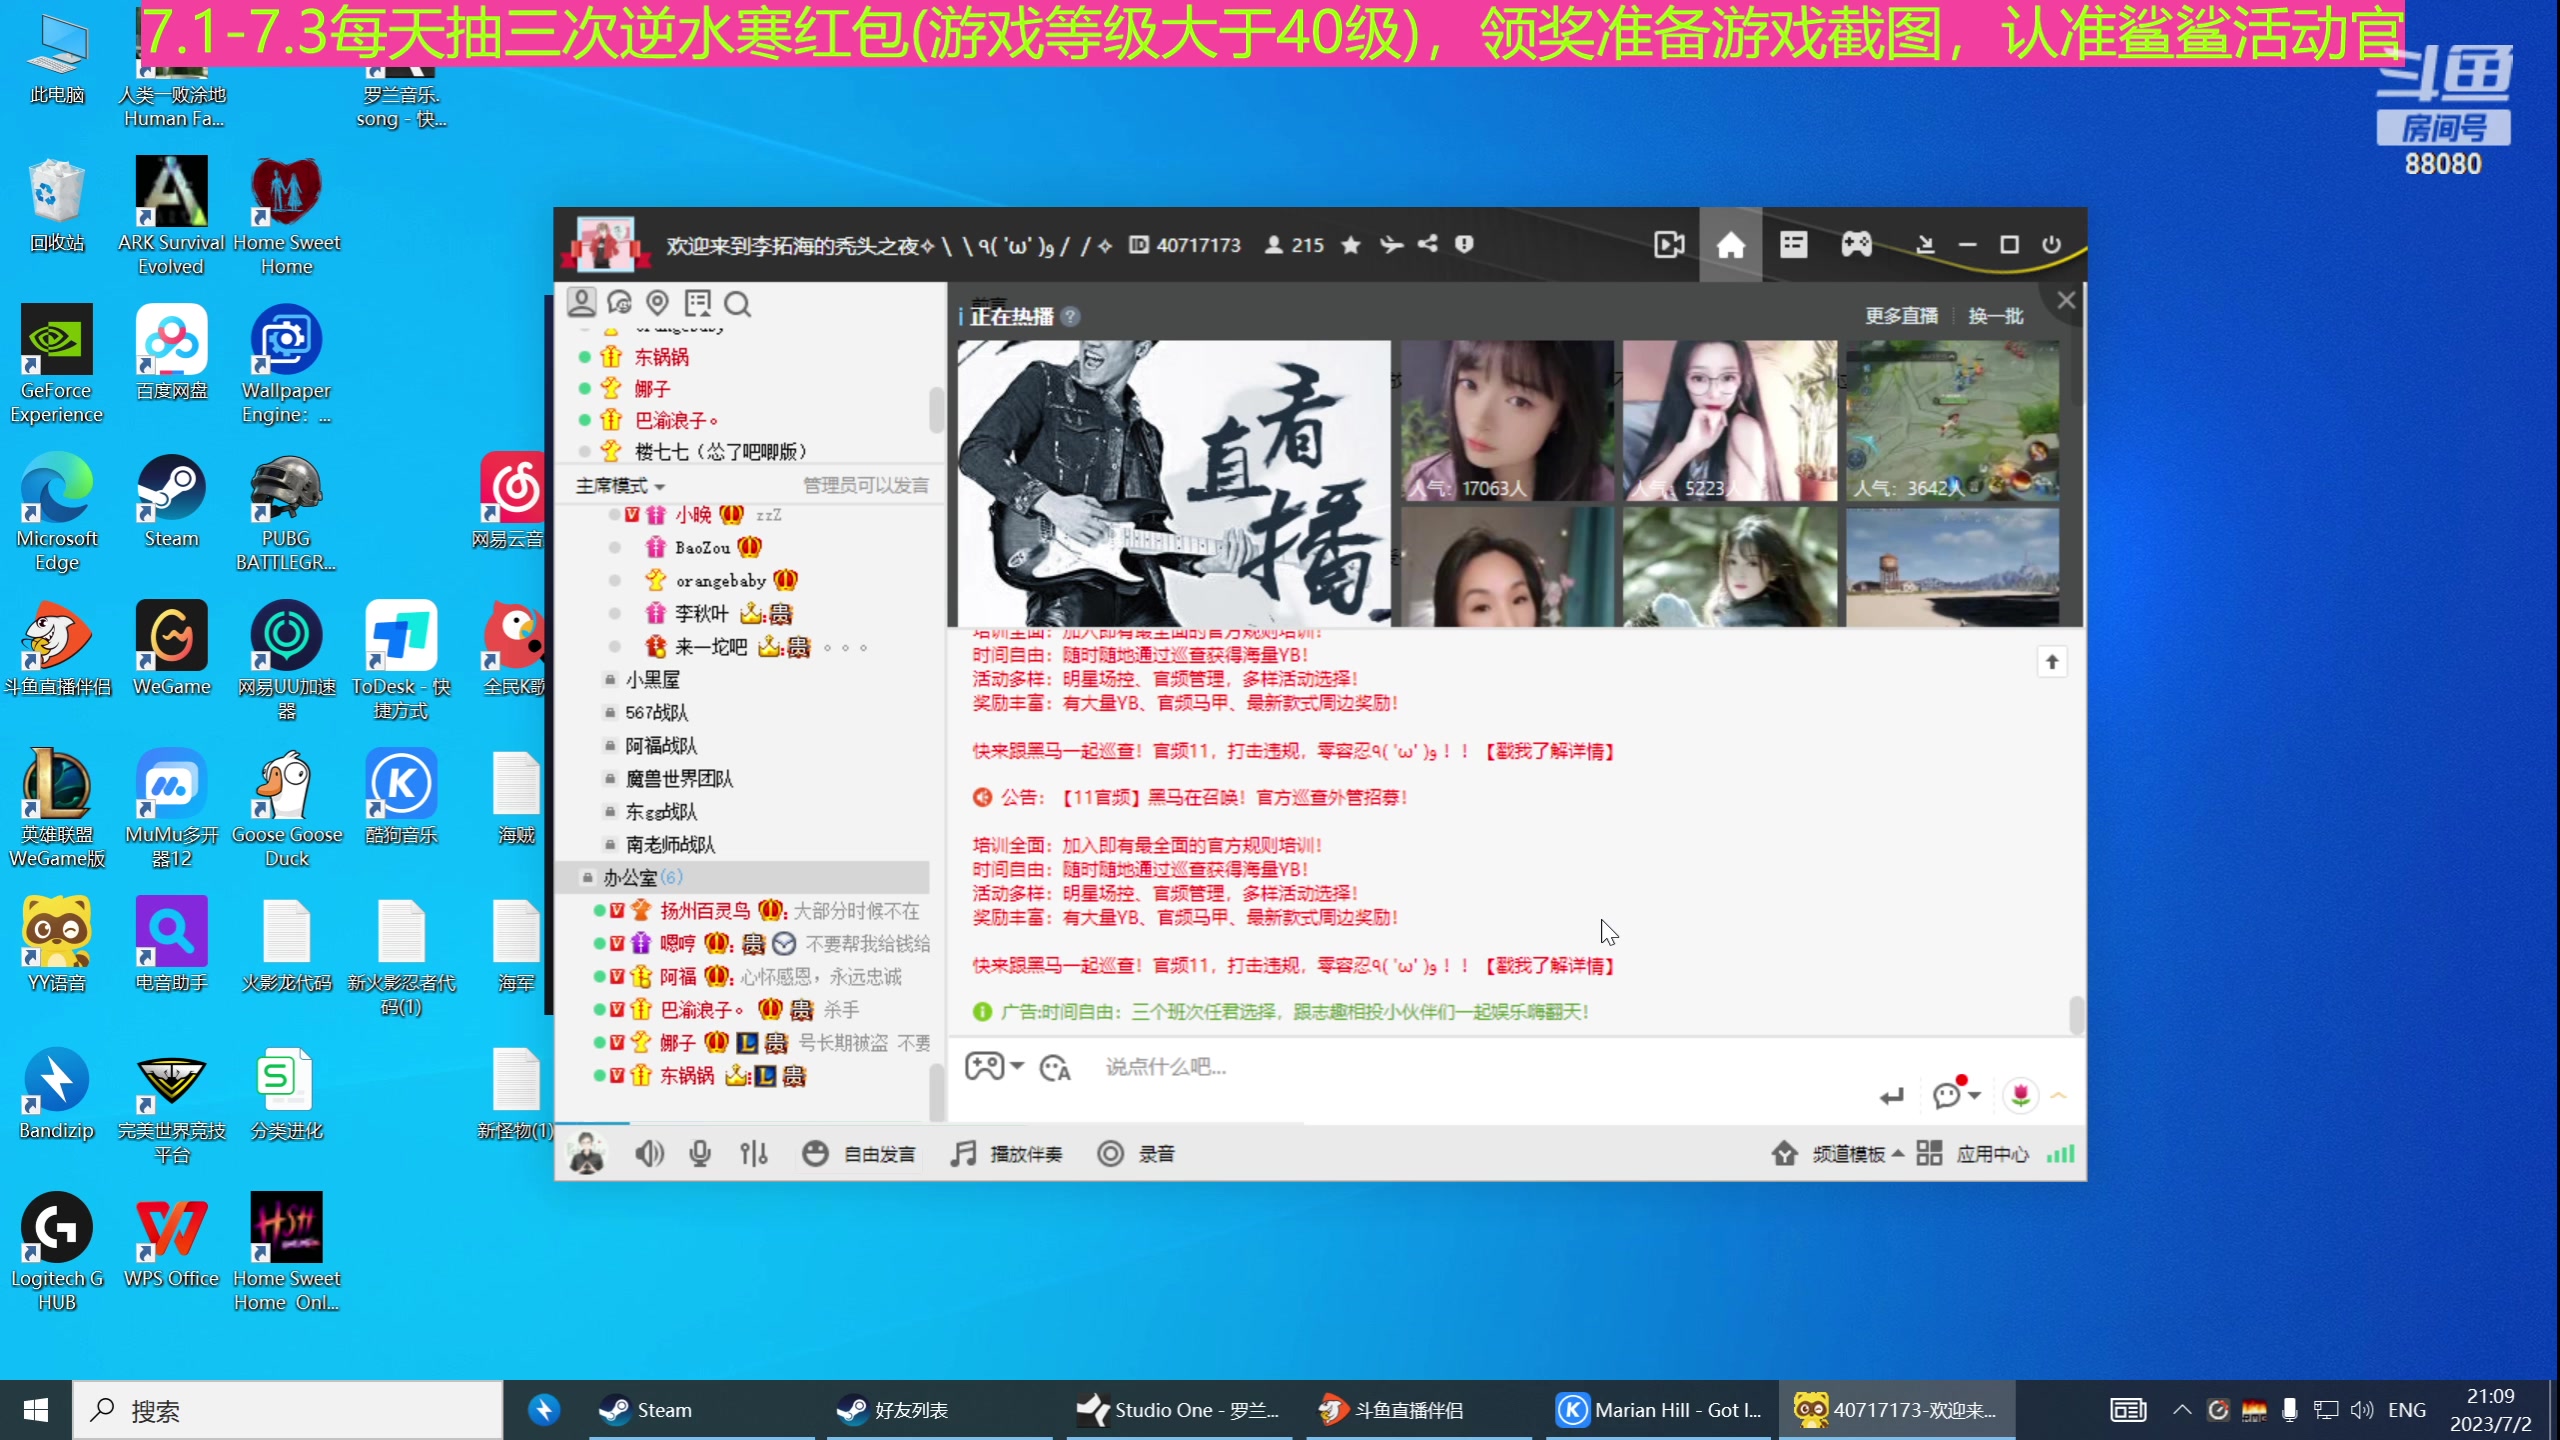Click 更多直播 link
Viewport: 2560px width, 1440px height.
(1901, 316)
